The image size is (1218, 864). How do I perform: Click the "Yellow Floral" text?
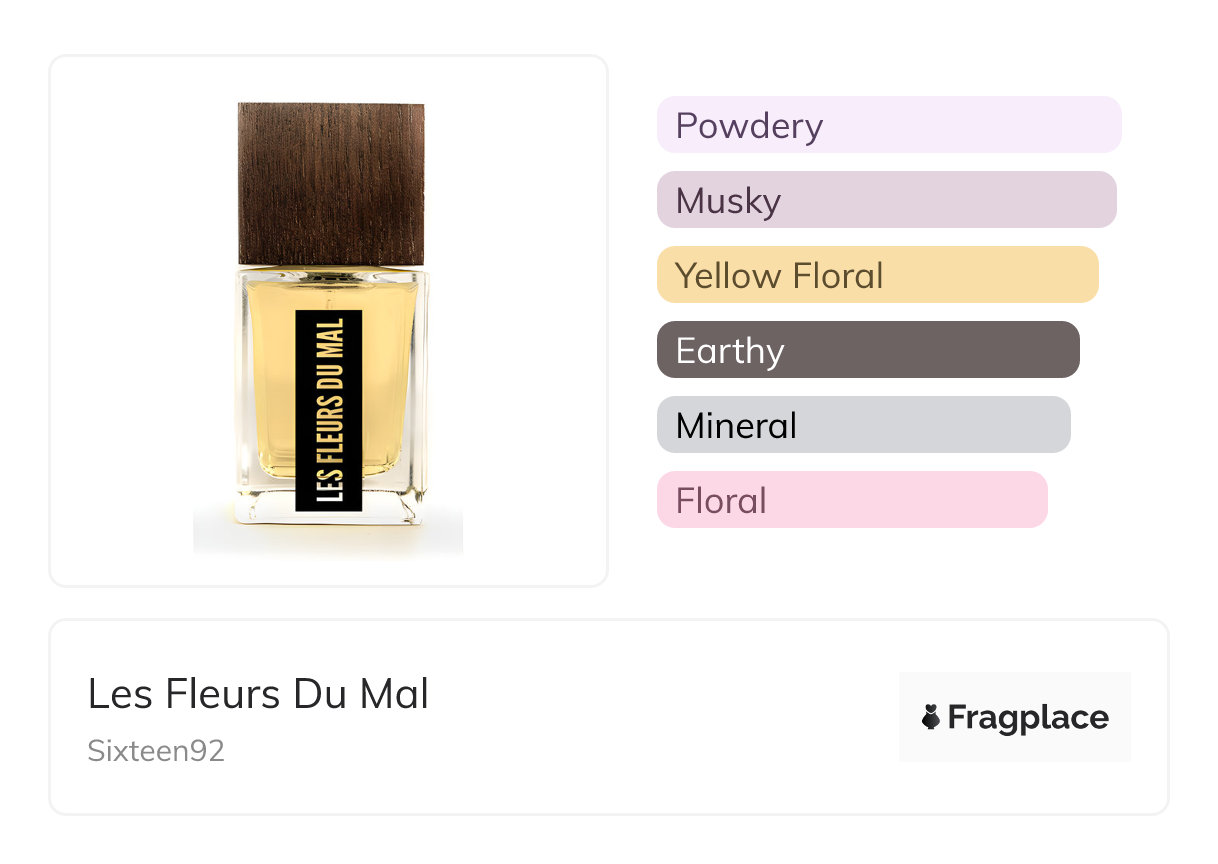coord(779,276)
